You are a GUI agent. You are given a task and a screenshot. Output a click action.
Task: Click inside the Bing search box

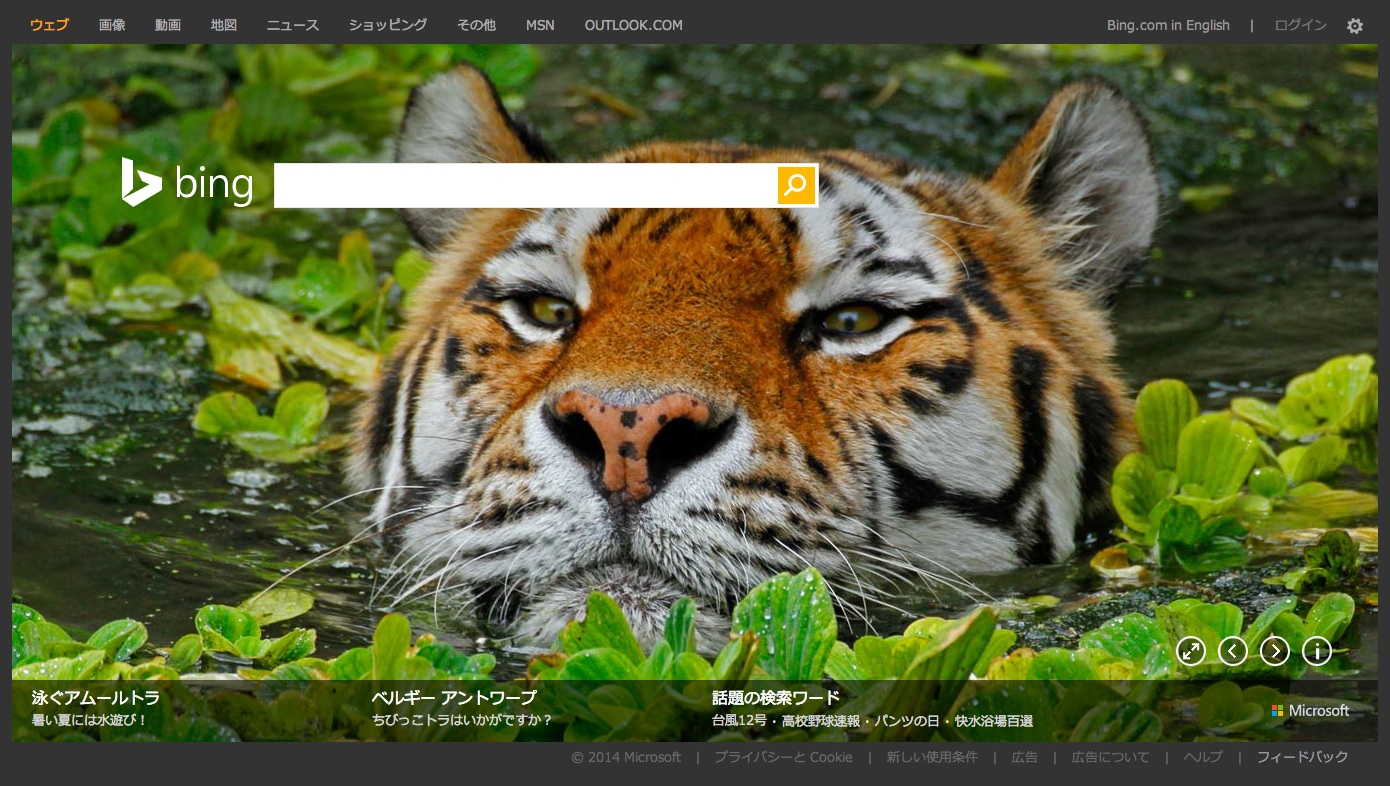(525, 185)
